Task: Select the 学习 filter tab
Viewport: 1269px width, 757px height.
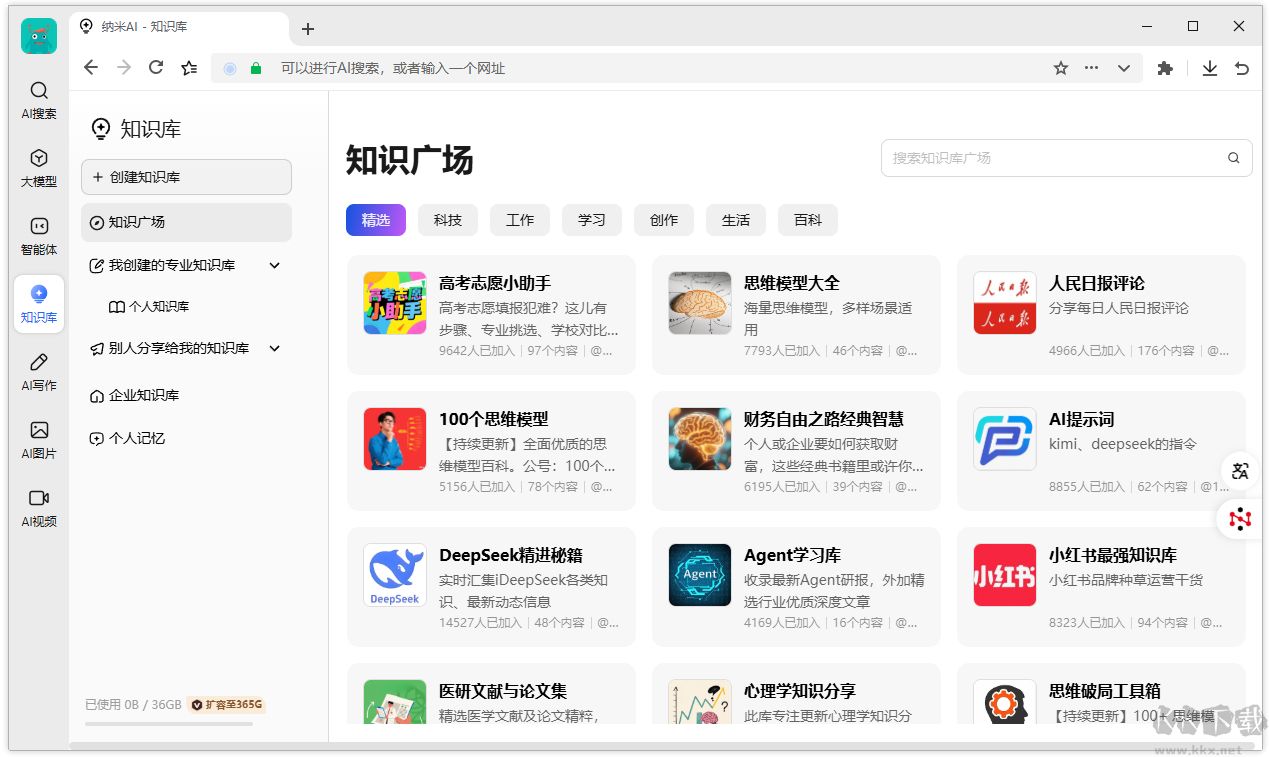Action: coord(591,220)
